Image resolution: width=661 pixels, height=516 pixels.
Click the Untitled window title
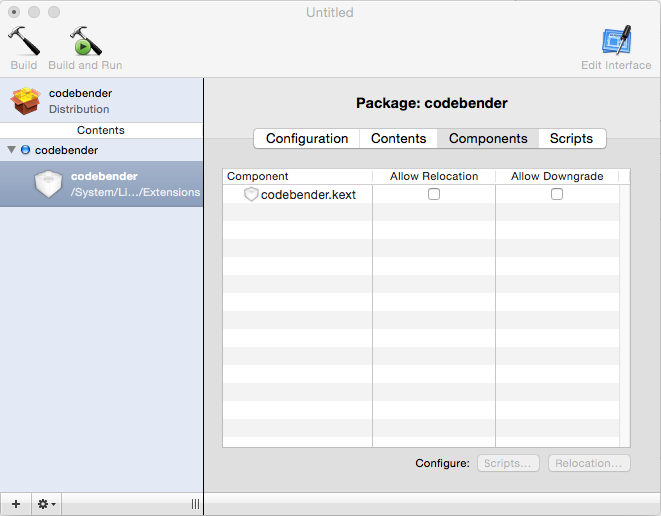tap(330, 12)
